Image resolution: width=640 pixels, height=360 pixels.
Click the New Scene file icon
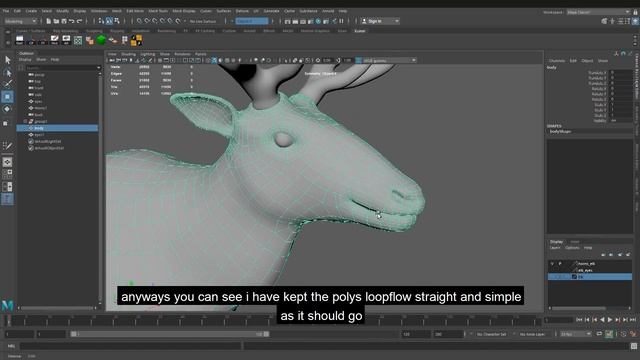coord(49,21)
